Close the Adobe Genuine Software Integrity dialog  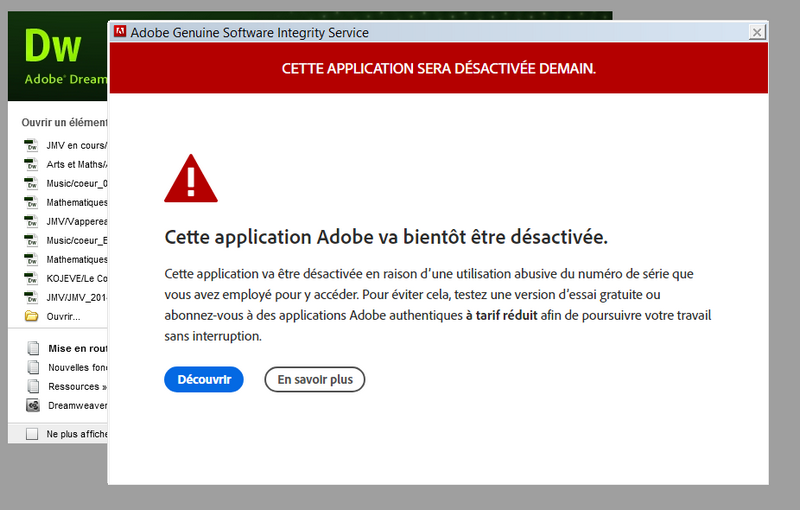point(757,33)
